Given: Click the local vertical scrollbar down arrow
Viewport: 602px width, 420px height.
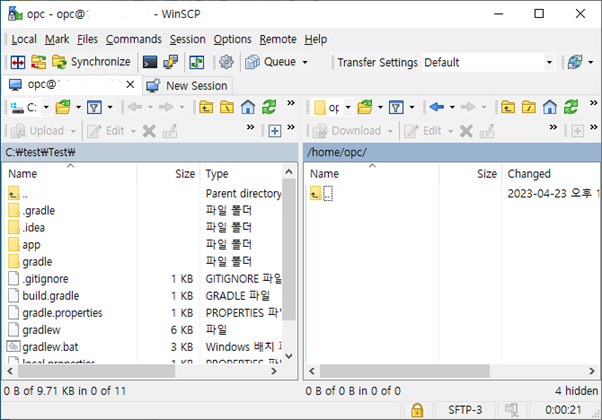Looking at the screenshot, I should pyautogui.click(x=289, y=356).
